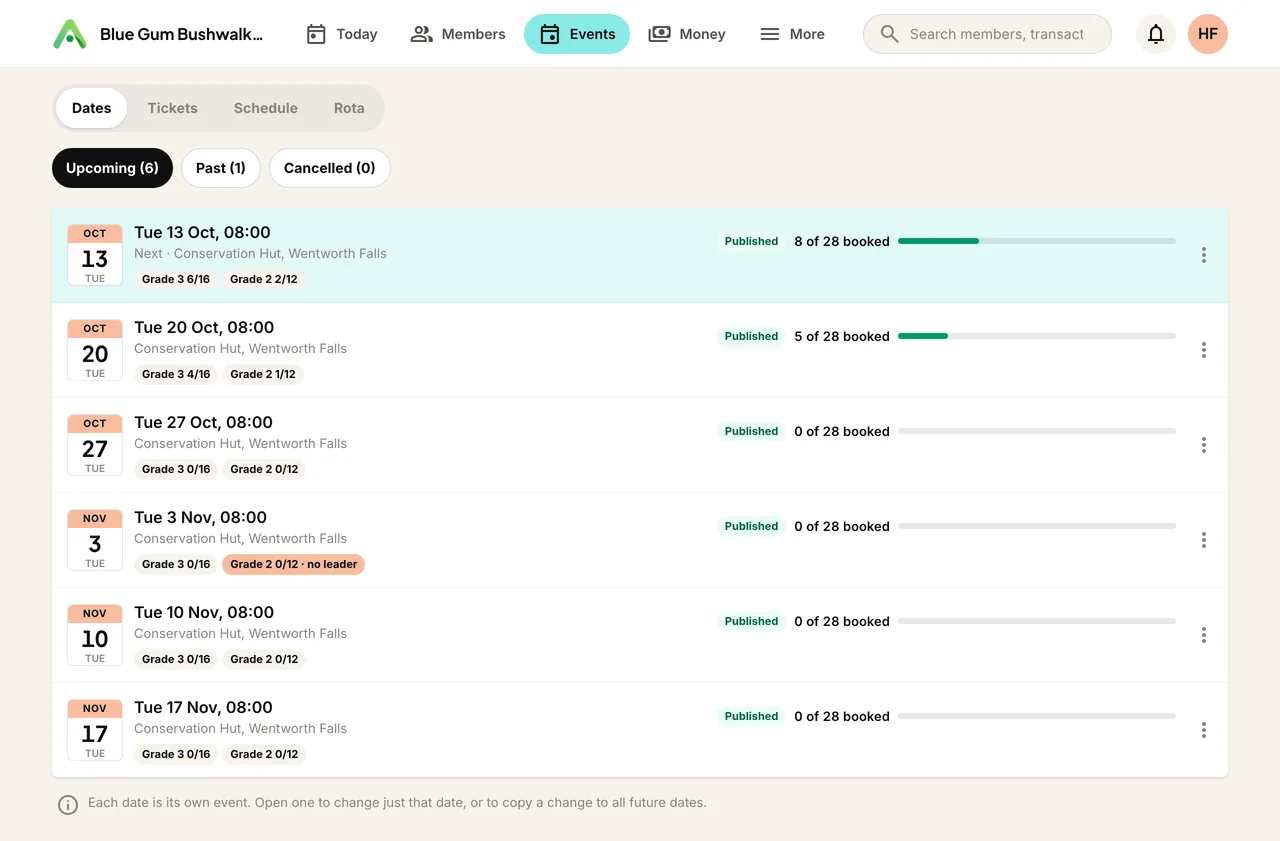Viewport: 1280px width, 841px height.
Task: Open the three-dot menu for Tue 27 Oct
Action: 1204,445
